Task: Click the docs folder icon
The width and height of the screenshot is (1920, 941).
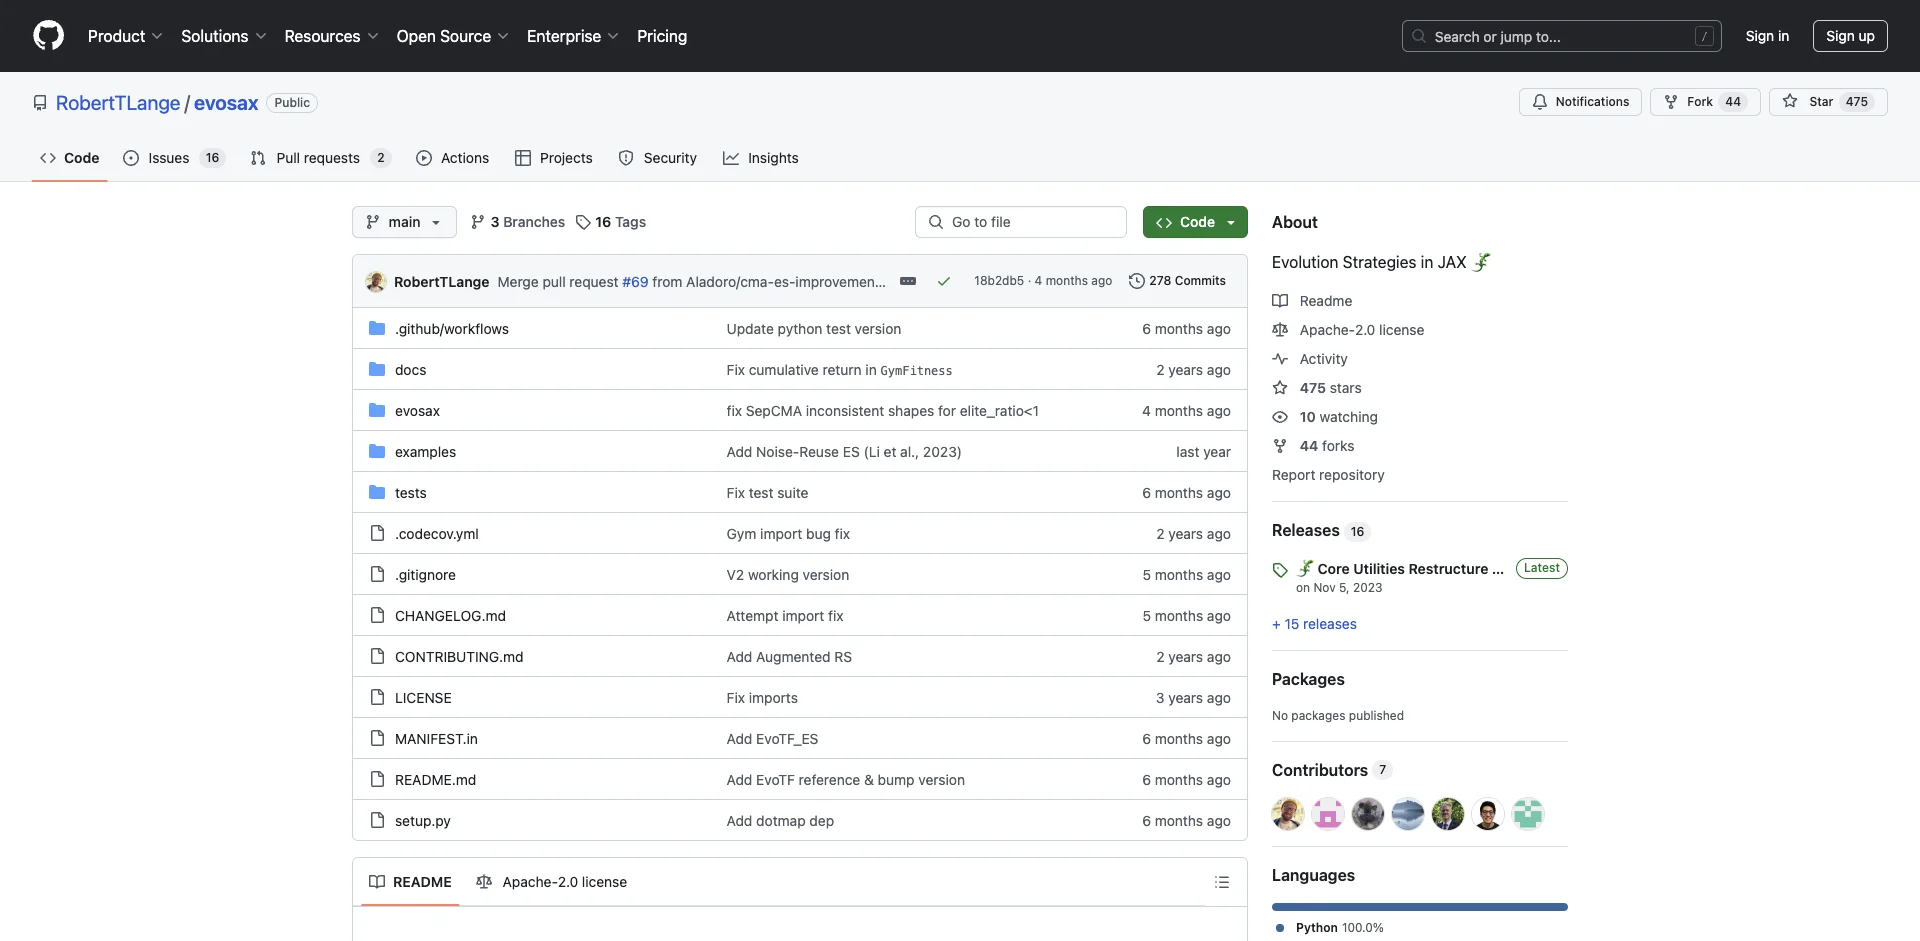Action: [377, 370]
